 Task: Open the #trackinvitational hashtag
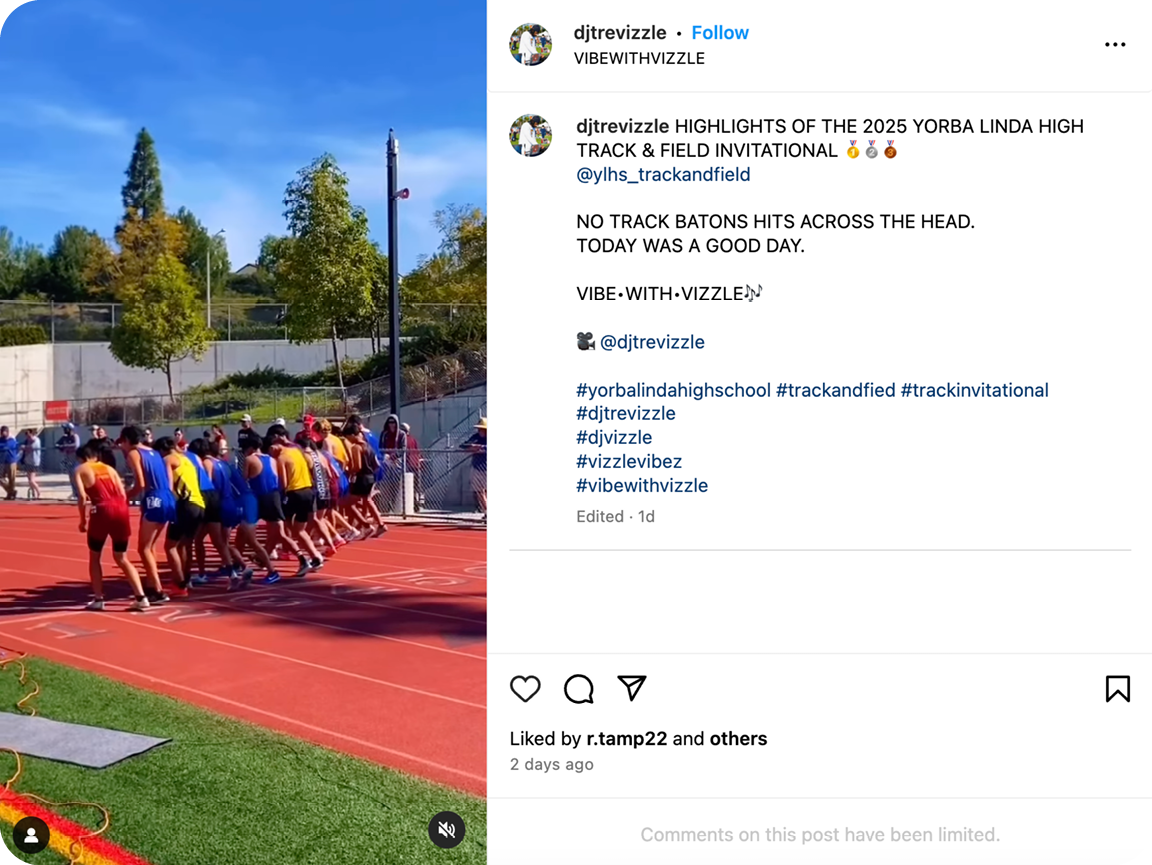pyautogui.click(x=974, y=390)
